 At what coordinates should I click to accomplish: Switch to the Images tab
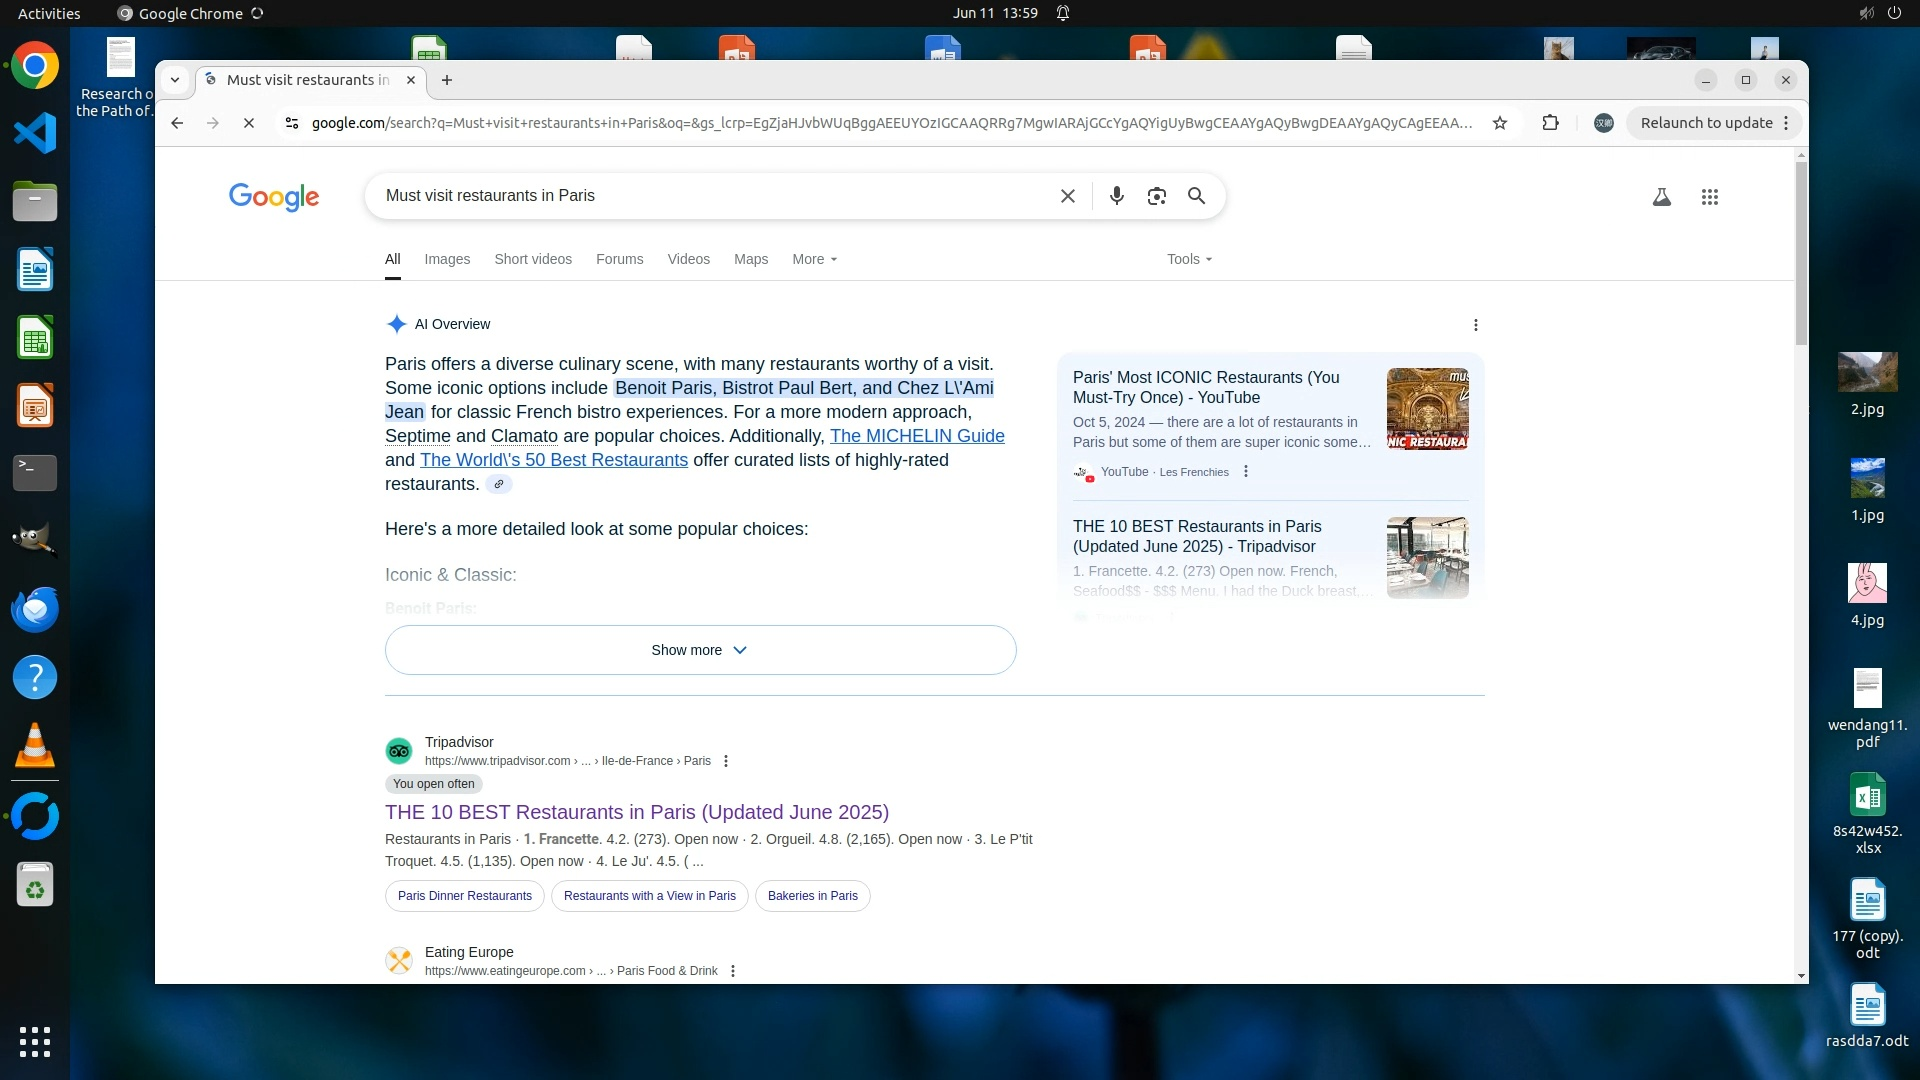[x=447, y=259]
